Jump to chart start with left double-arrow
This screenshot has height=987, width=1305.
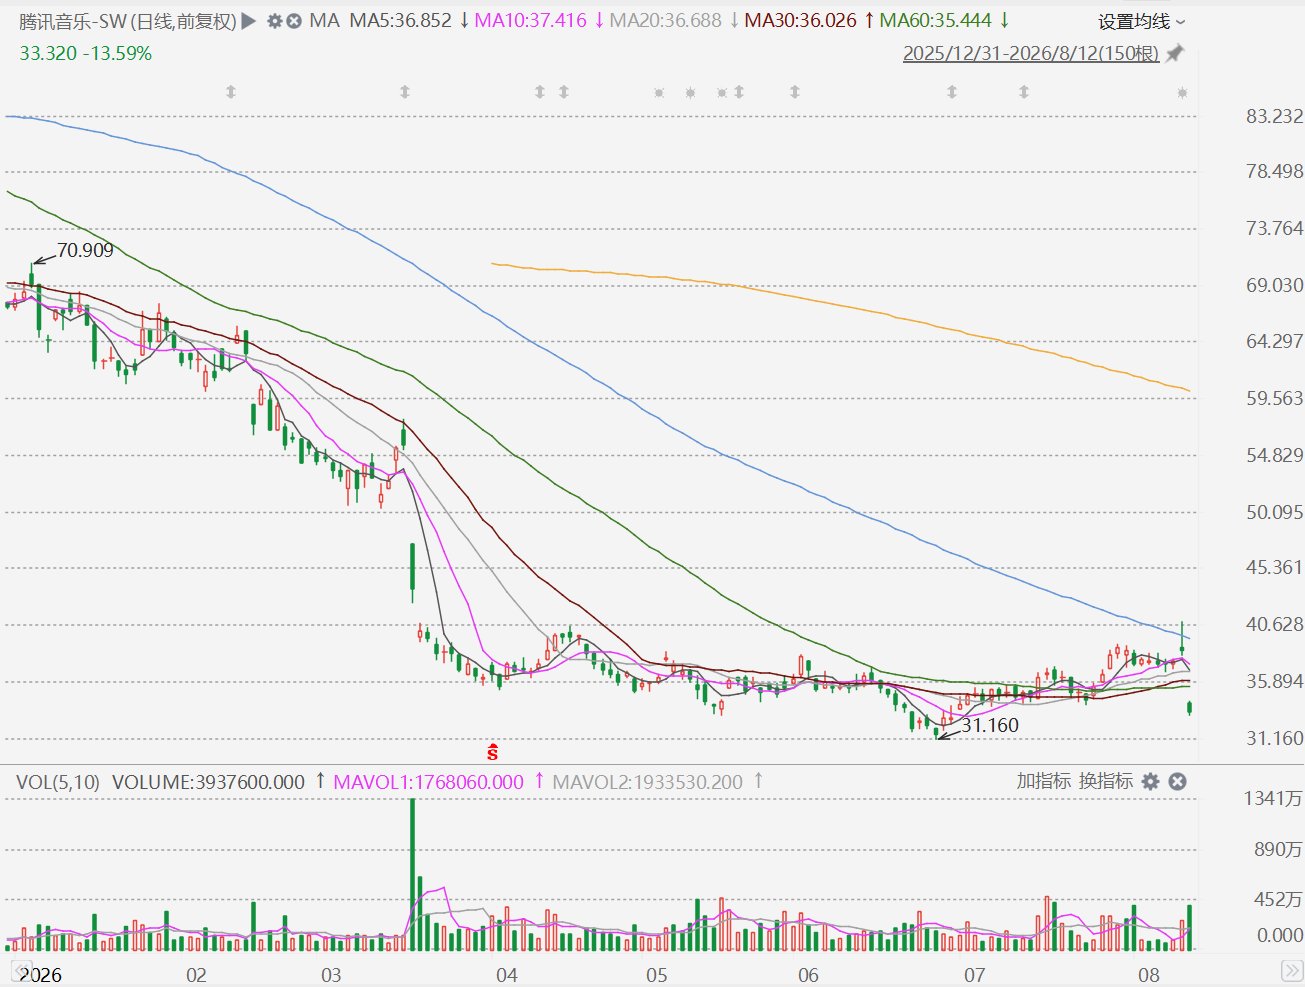(x=22, y=970)
